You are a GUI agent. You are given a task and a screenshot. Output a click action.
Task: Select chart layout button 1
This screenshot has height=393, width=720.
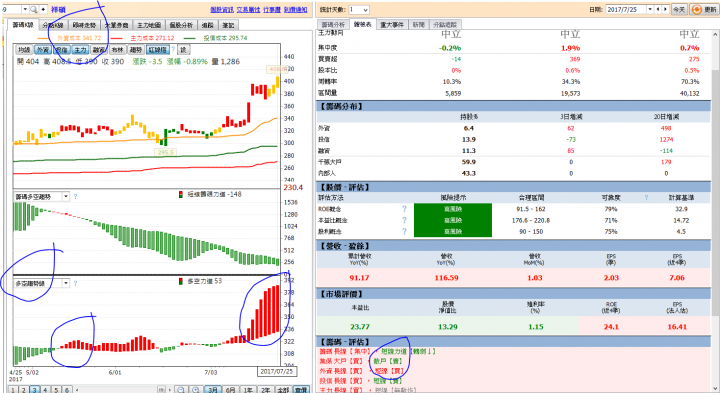13,390
